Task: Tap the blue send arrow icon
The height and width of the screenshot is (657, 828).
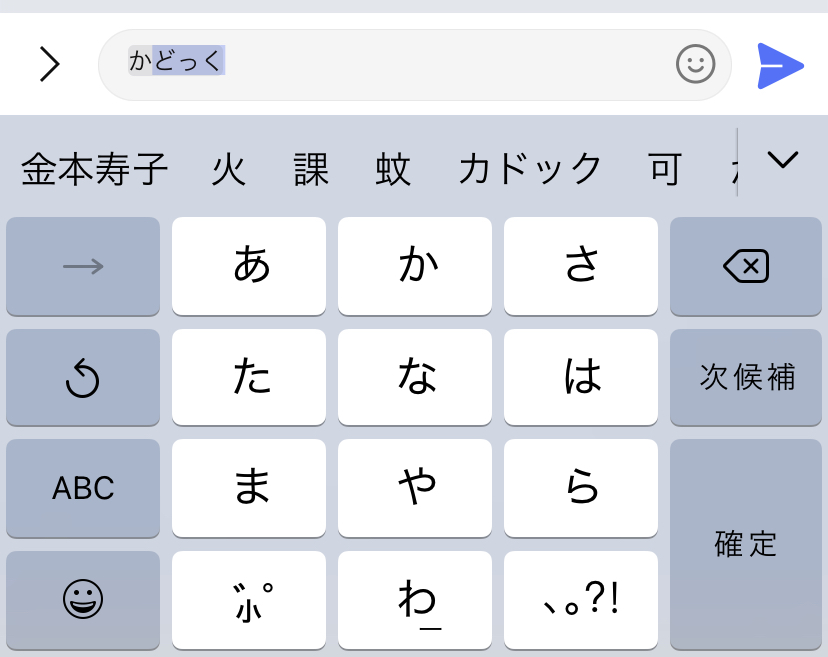Action: tap(780, 66)
